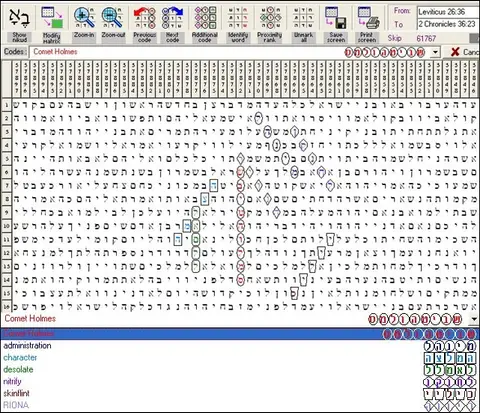
Task: Click the Zoom-in label button
Action: (x=84, y=35)
